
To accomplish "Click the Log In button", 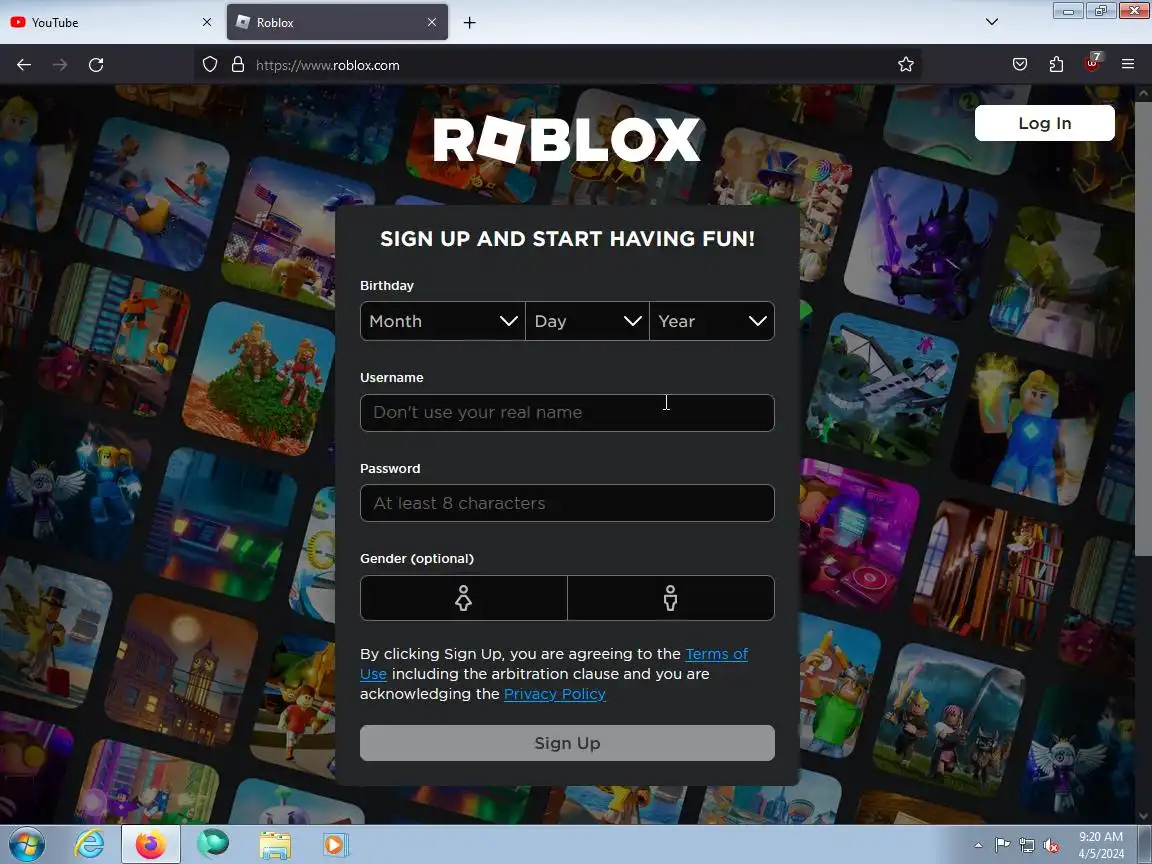I will [1045, 123].
